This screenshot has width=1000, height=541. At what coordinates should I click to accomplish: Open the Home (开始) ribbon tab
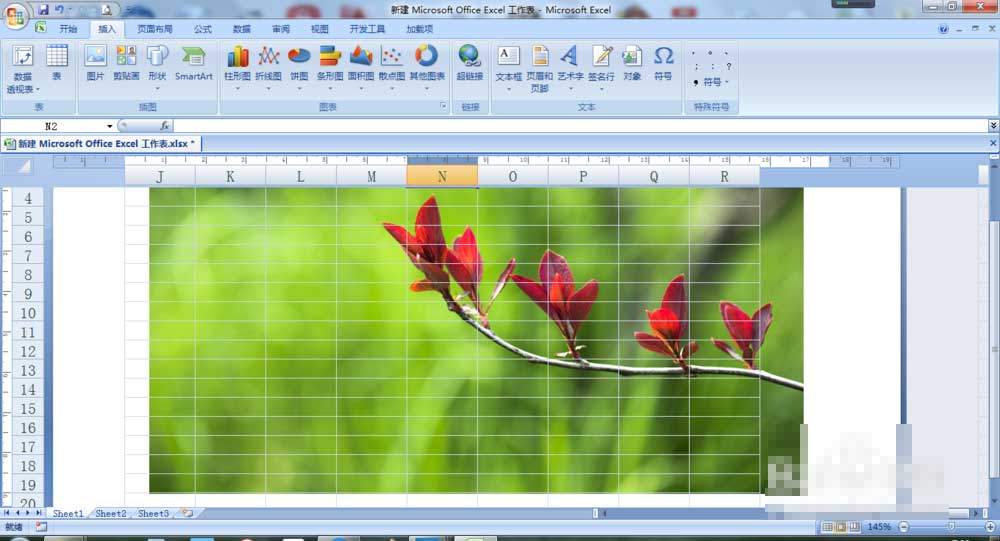pos(68,29)
